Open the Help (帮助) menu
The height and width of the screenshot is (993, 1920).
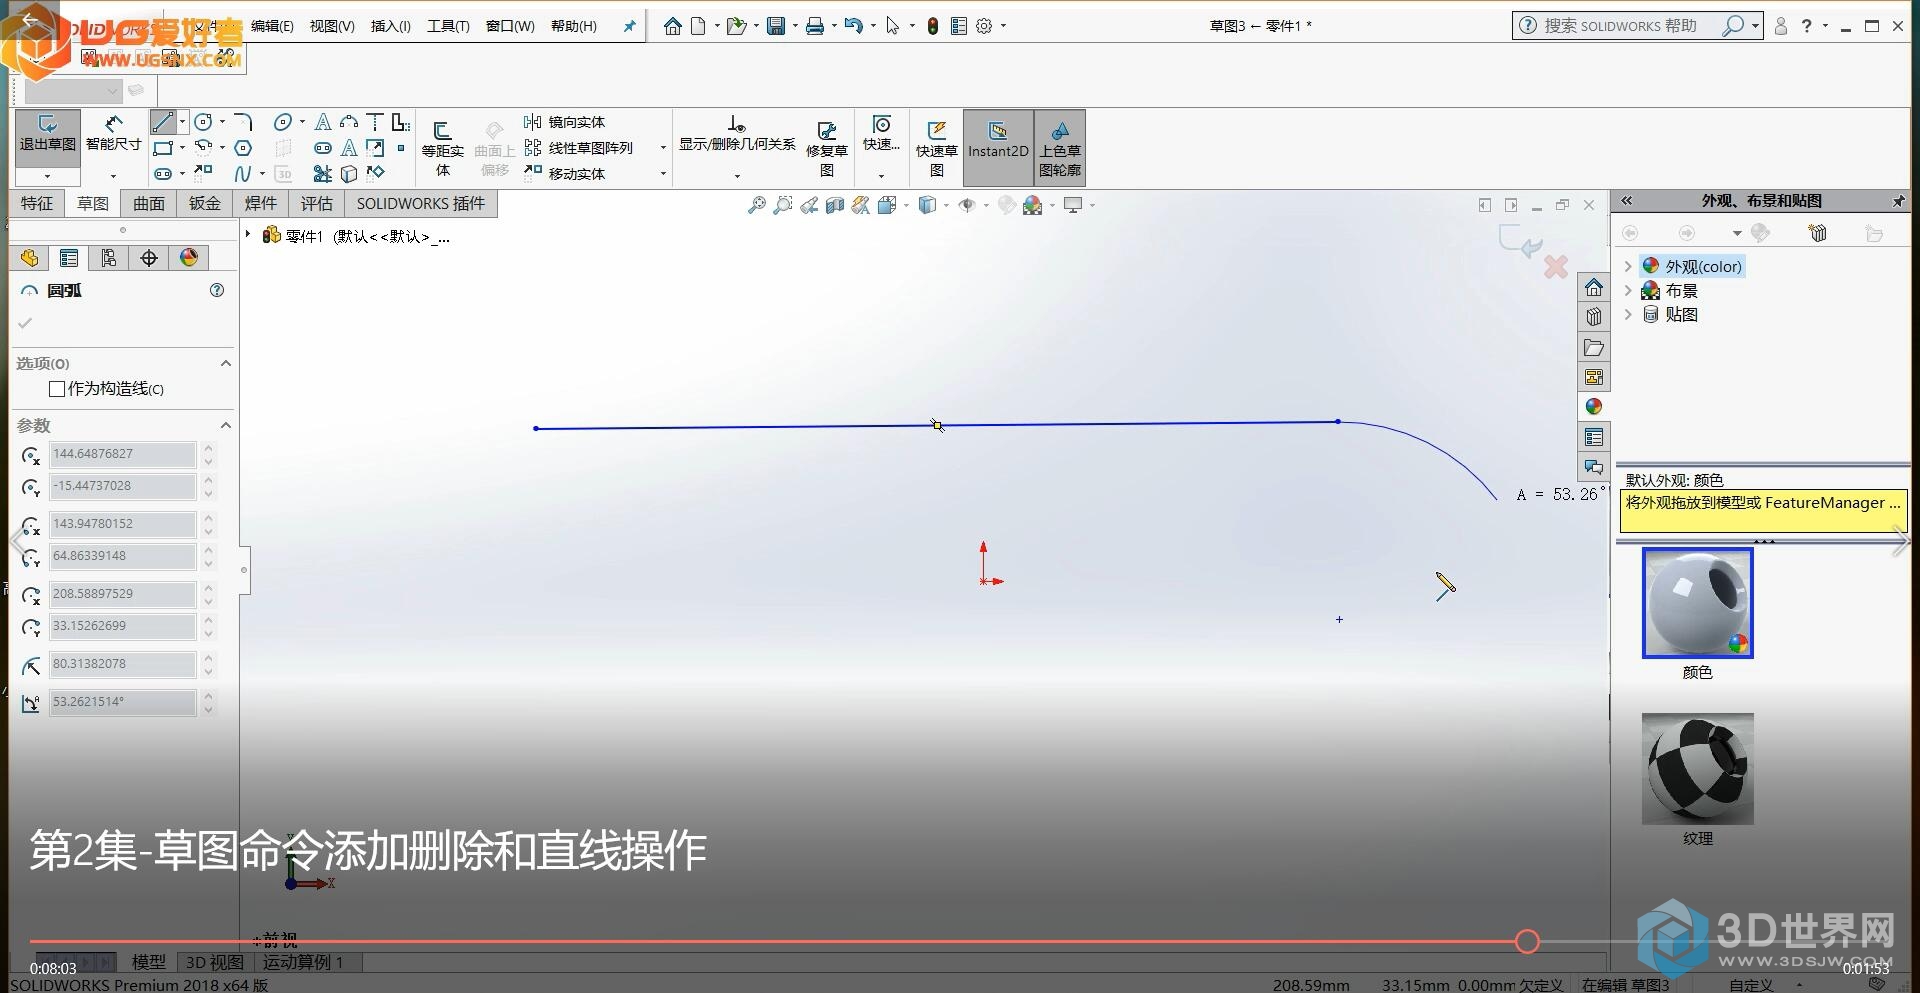pyautogui.click(x=574, y=26)
